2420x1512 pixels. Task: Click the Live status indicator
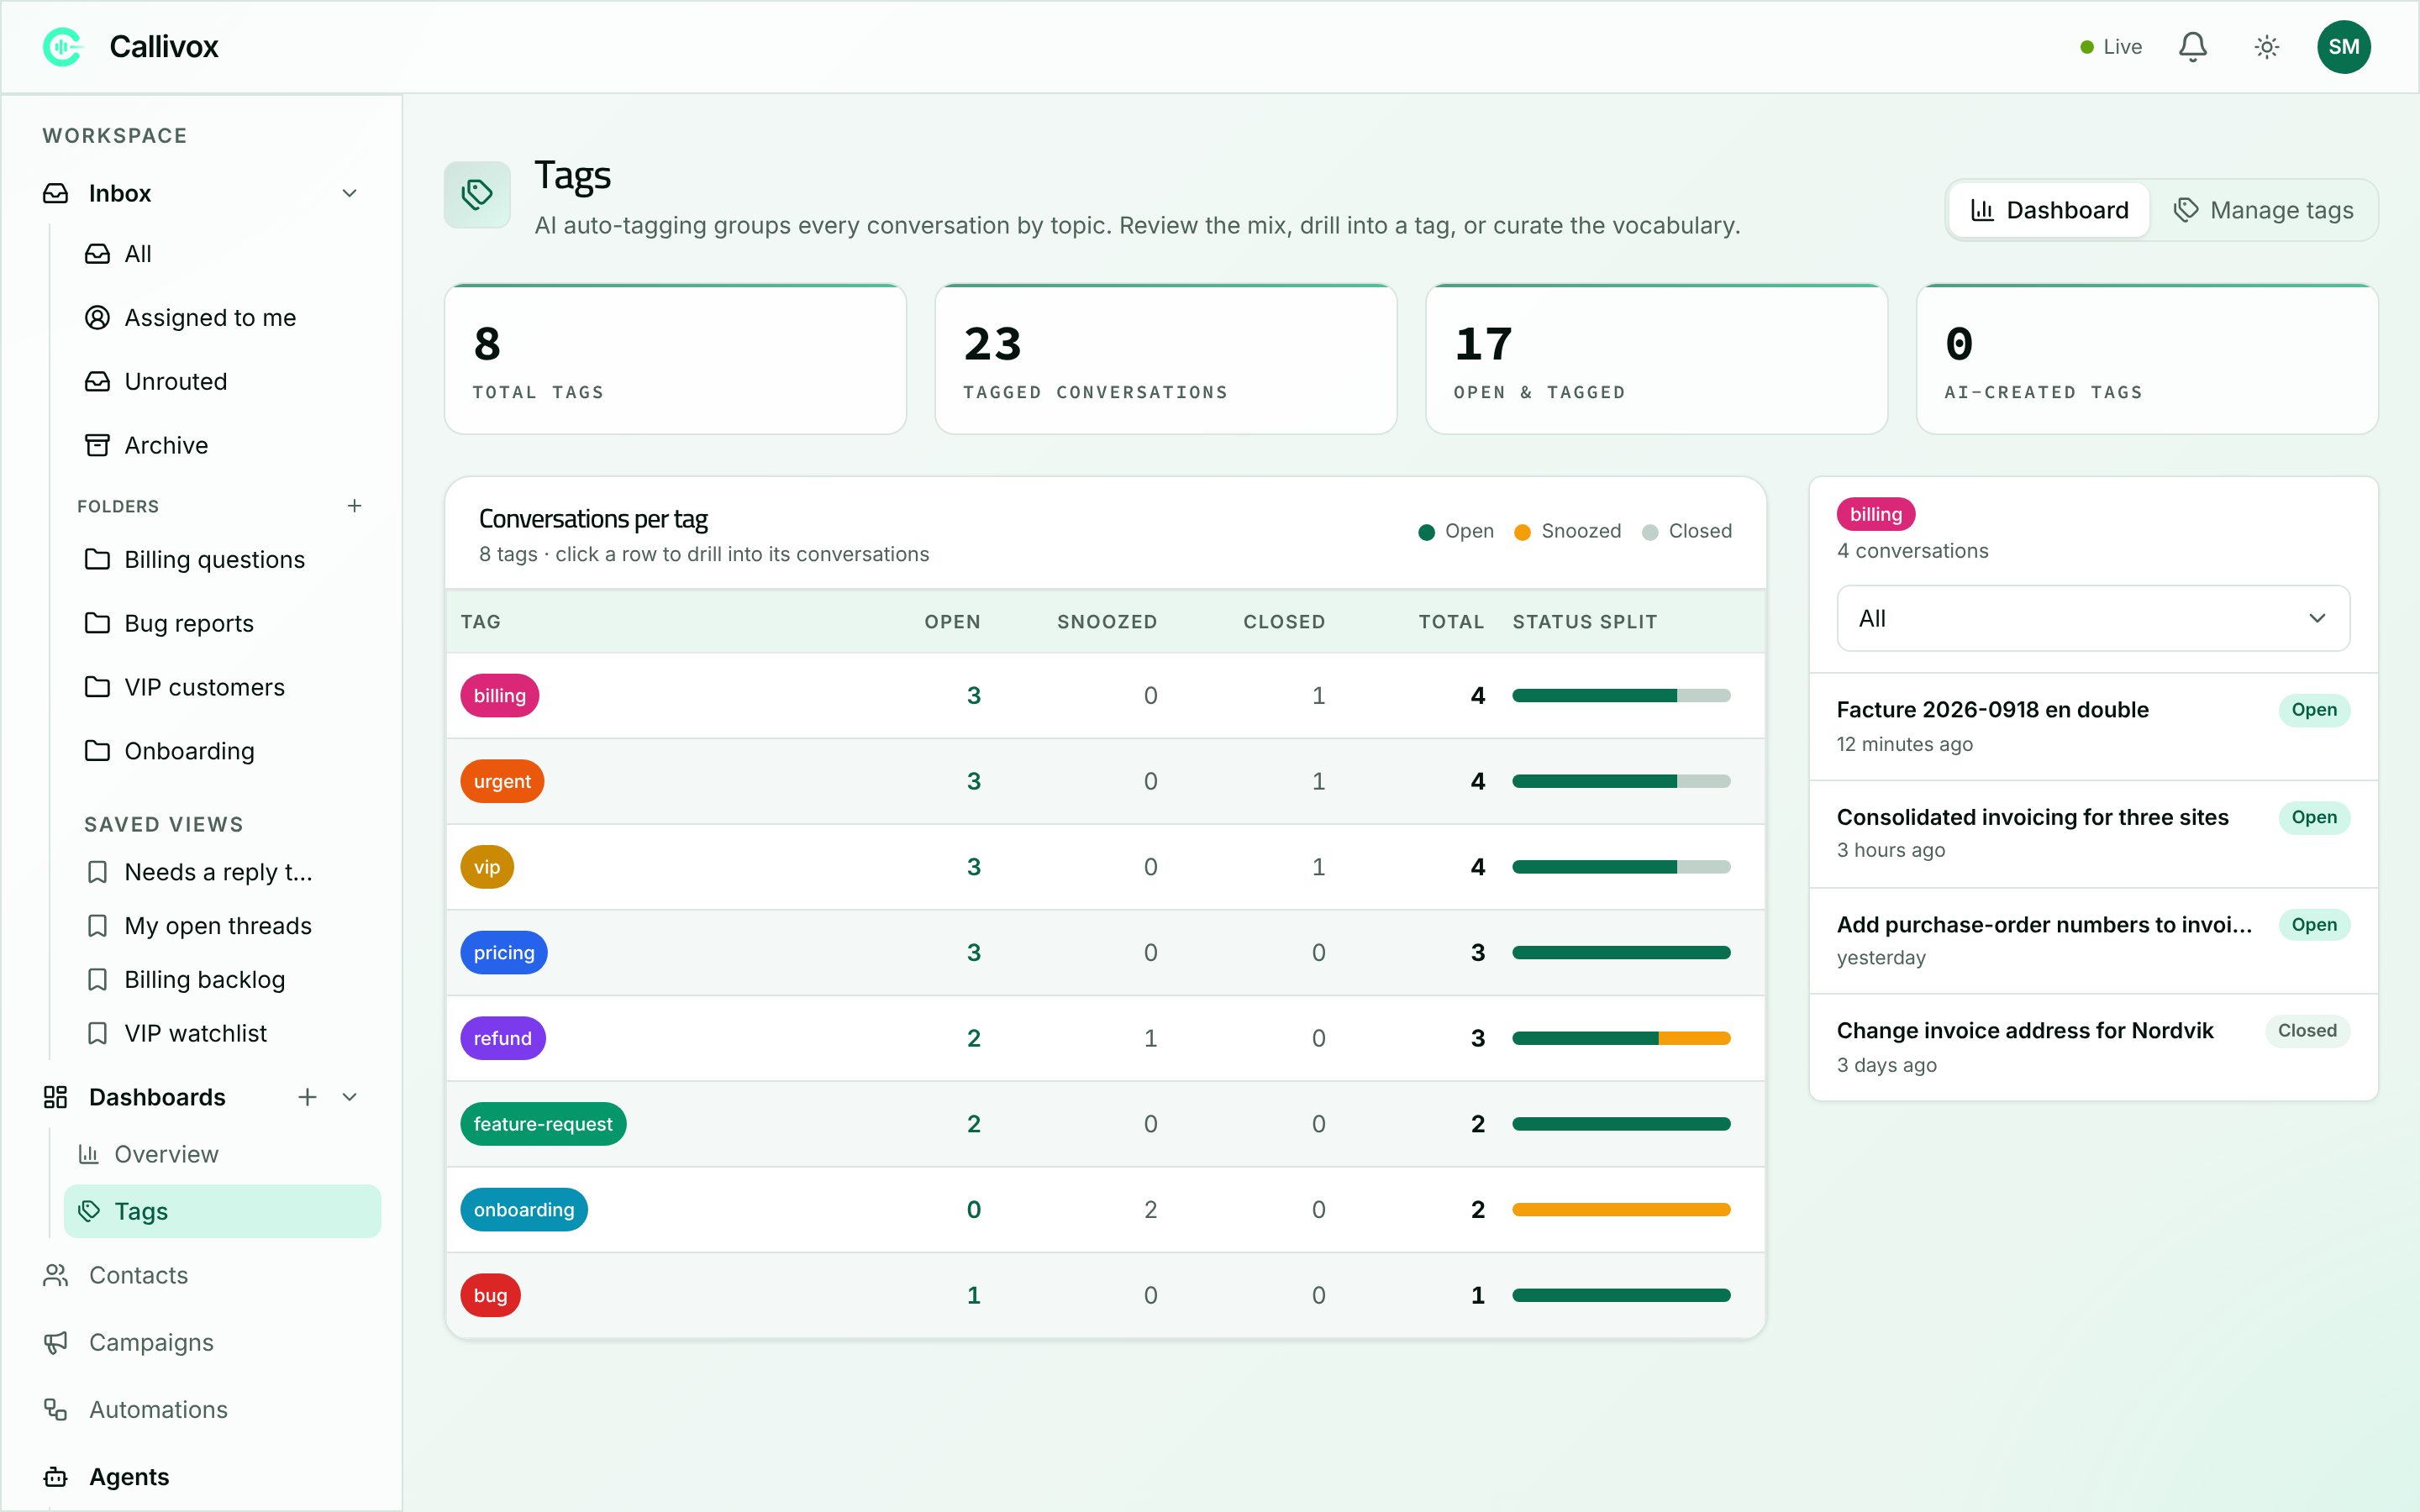[2111, 47]
